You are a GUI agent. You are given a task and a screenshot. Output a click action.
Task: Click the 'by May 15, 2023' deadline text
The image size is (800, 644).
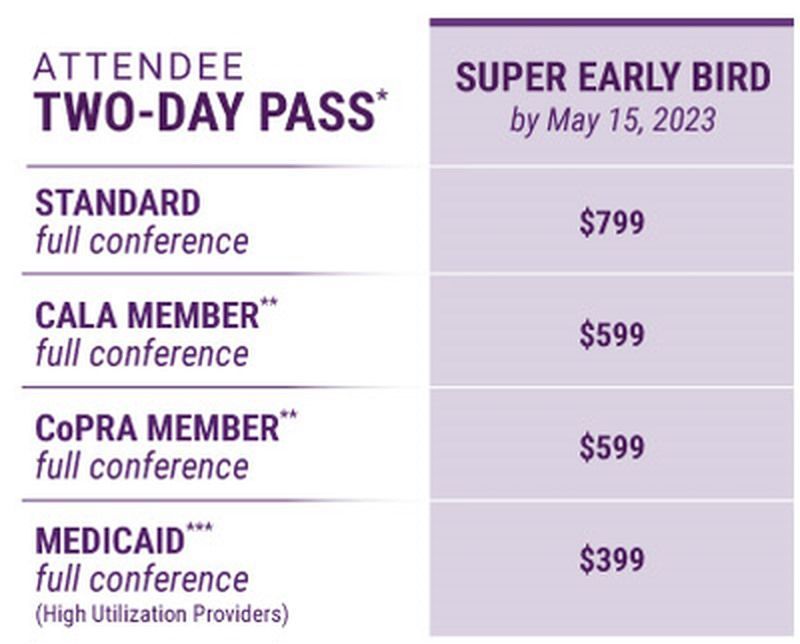click(613, 120)
